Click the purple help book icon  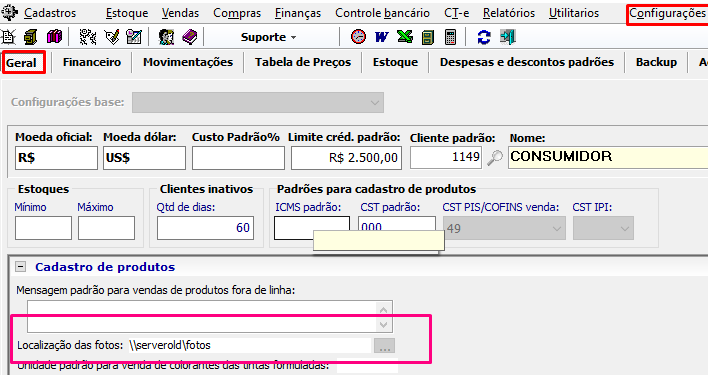[190, 37]
